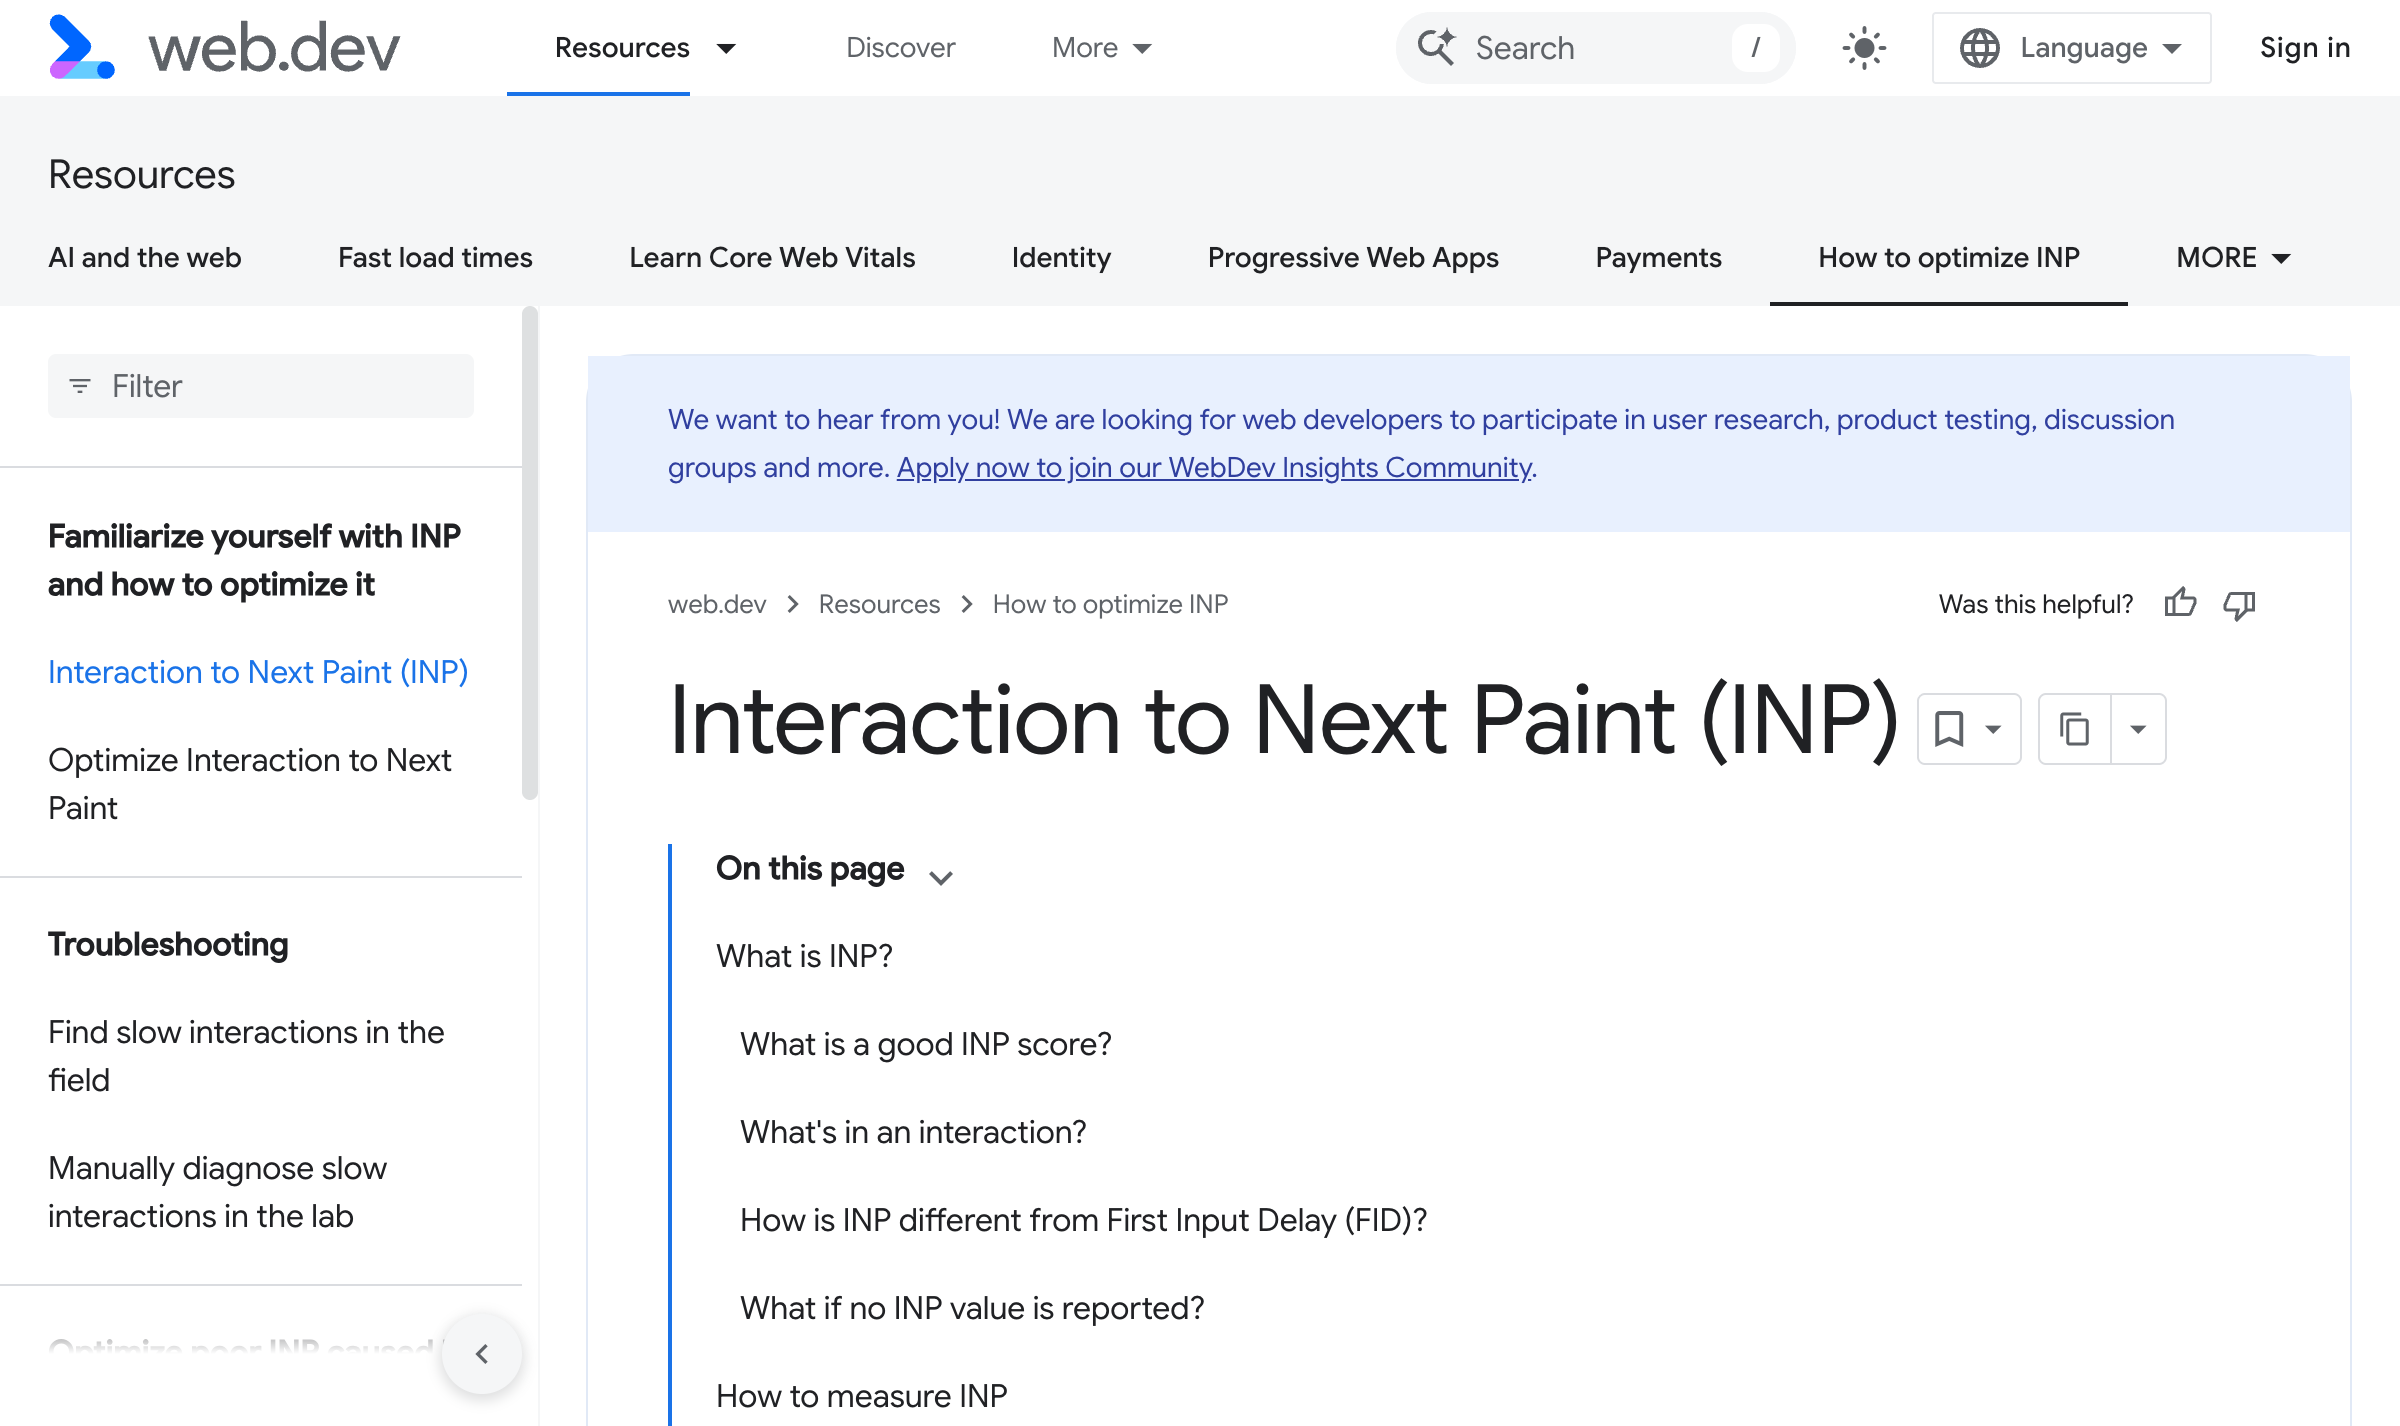2400x1426 pixels.
Task: Select the Resources top nav tab
Action: 622,48
